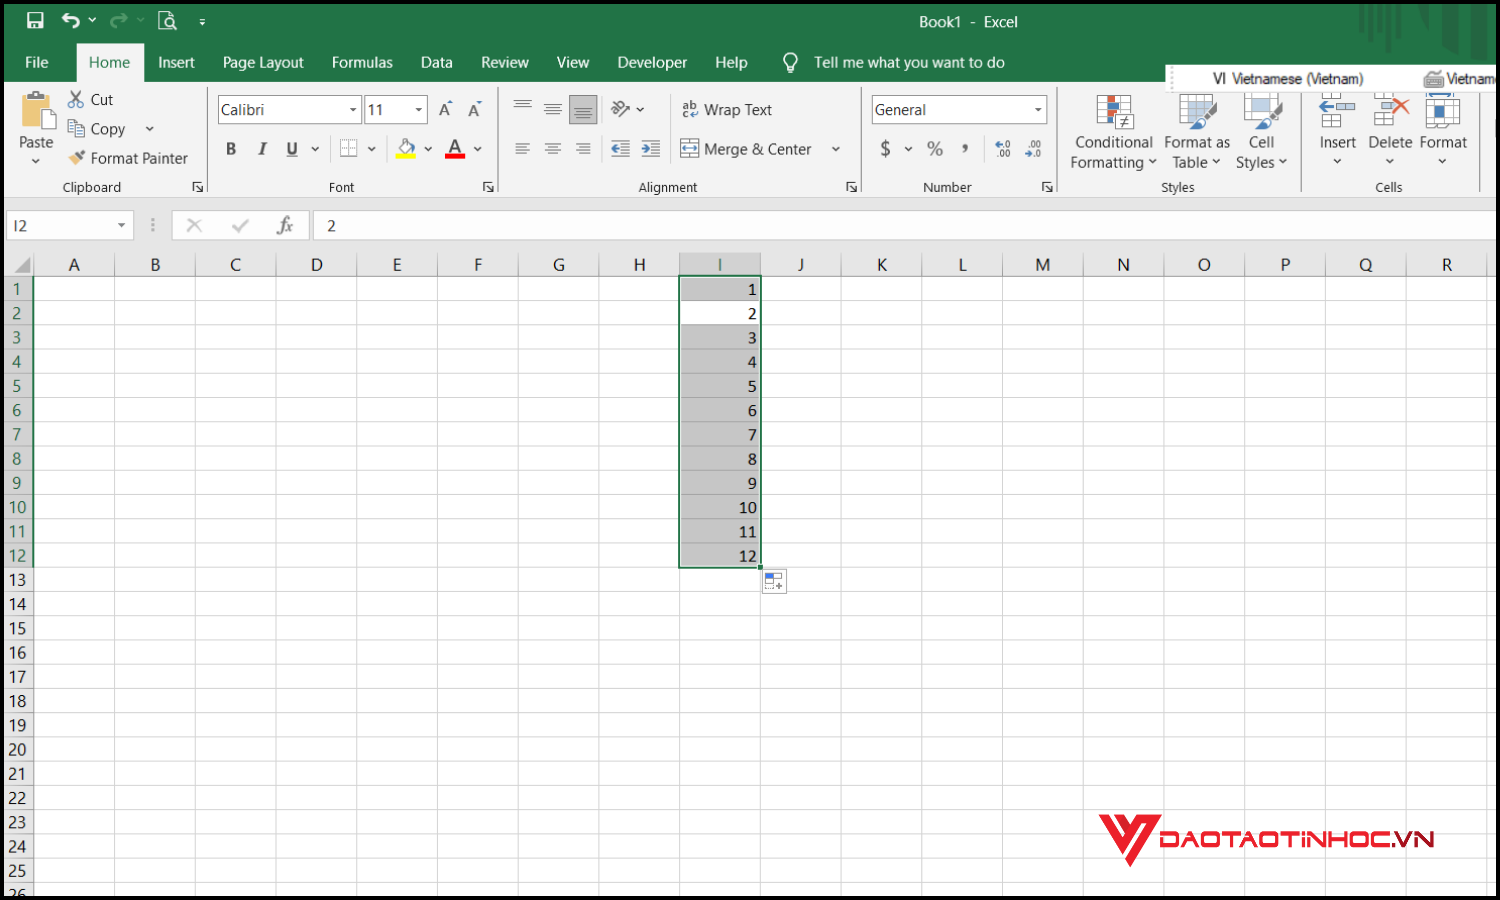Viewport: 1500px width, 900px height.
Task: Select the Format Painter tool
Action: [128, 158]
